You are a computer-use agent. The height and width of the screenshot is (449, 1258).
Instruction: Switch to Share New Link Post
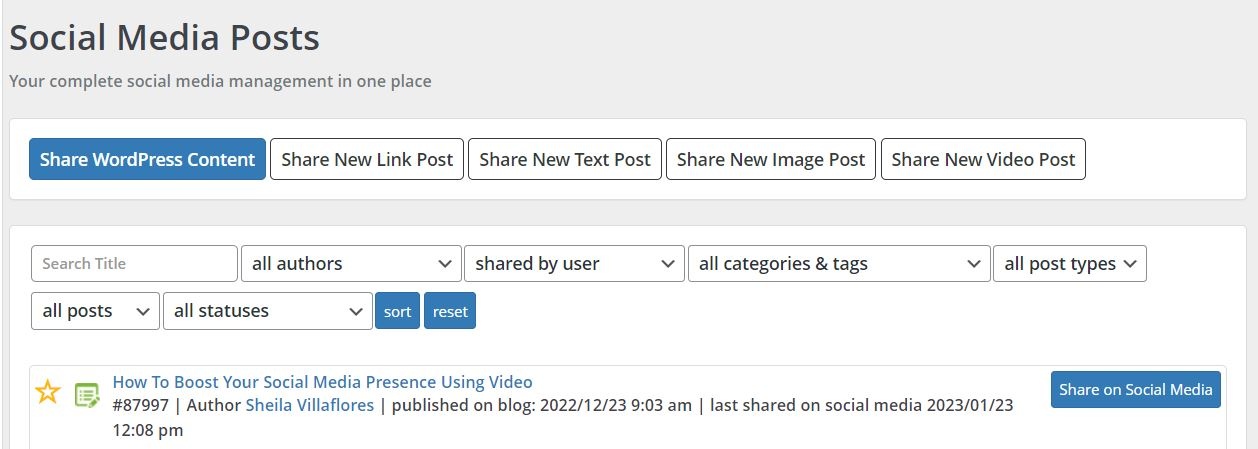click(367, 159)
